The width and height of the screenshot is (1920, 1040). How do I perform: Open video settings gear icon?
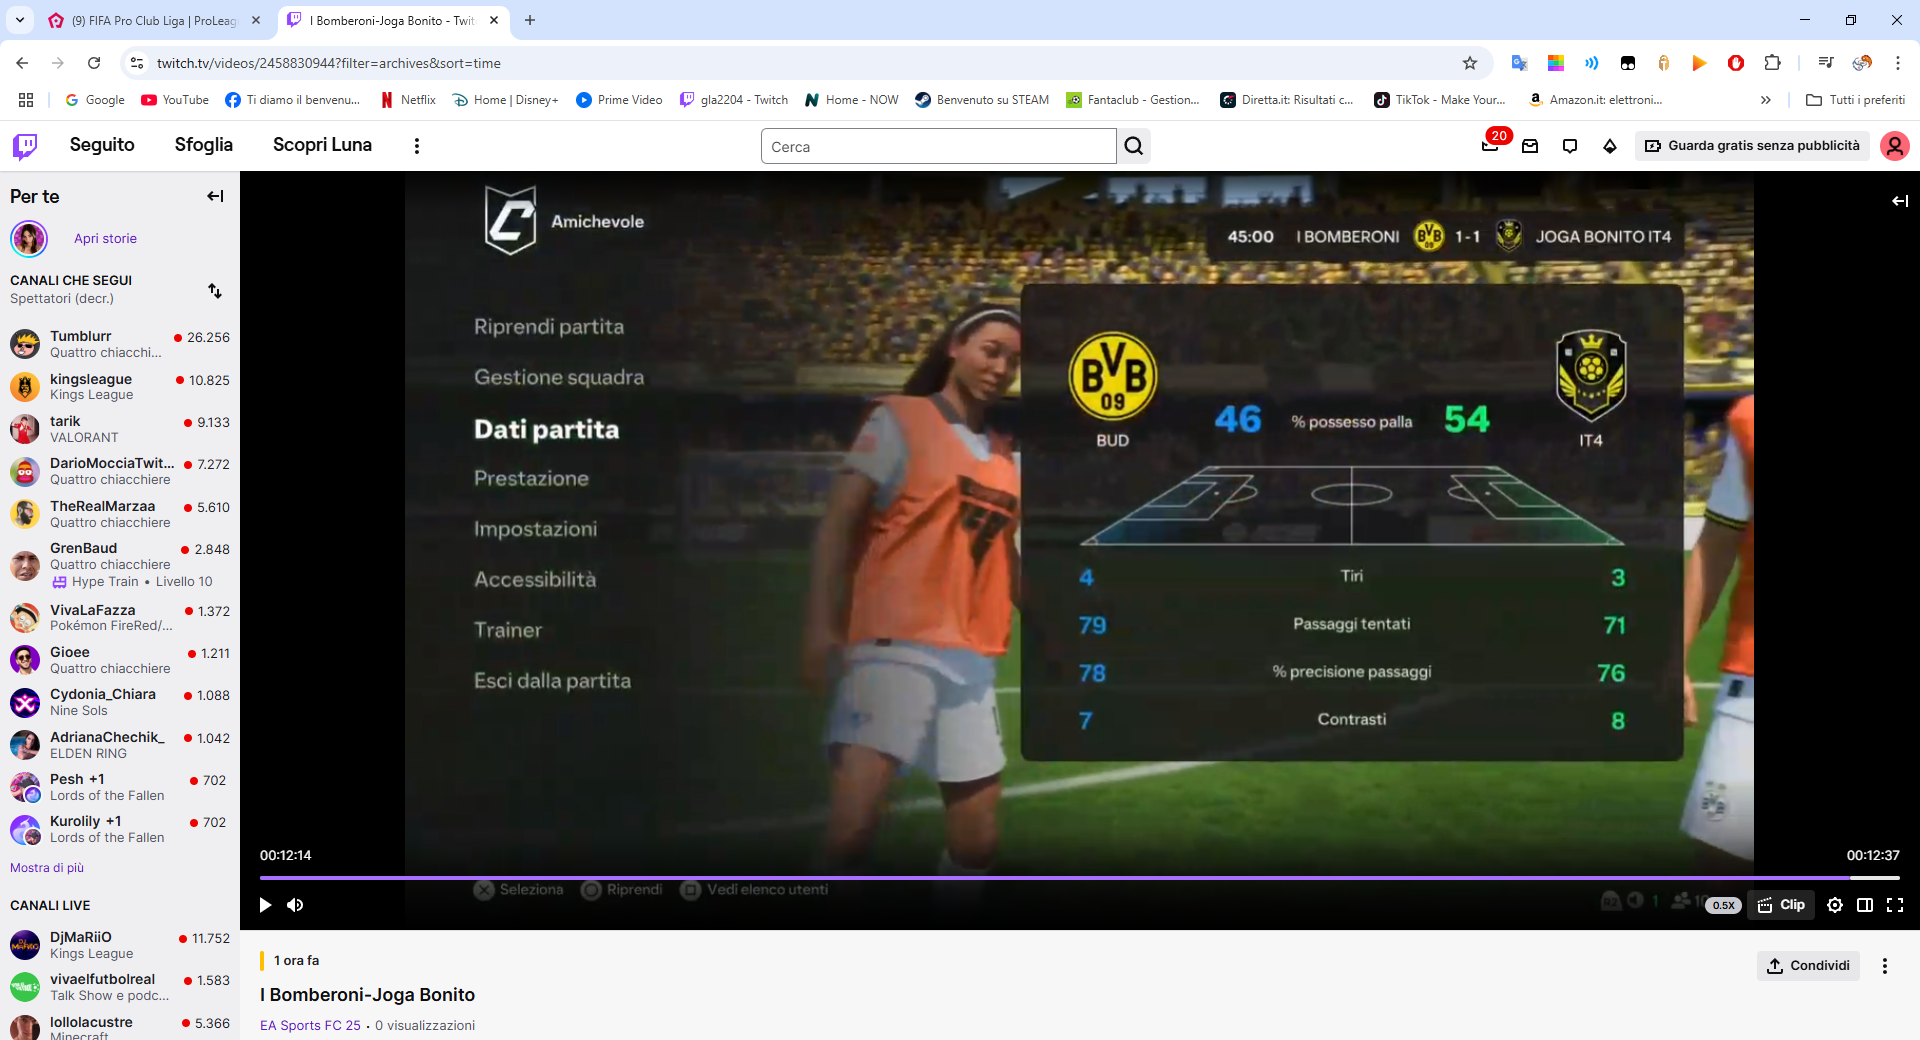tap(1835, 905)
